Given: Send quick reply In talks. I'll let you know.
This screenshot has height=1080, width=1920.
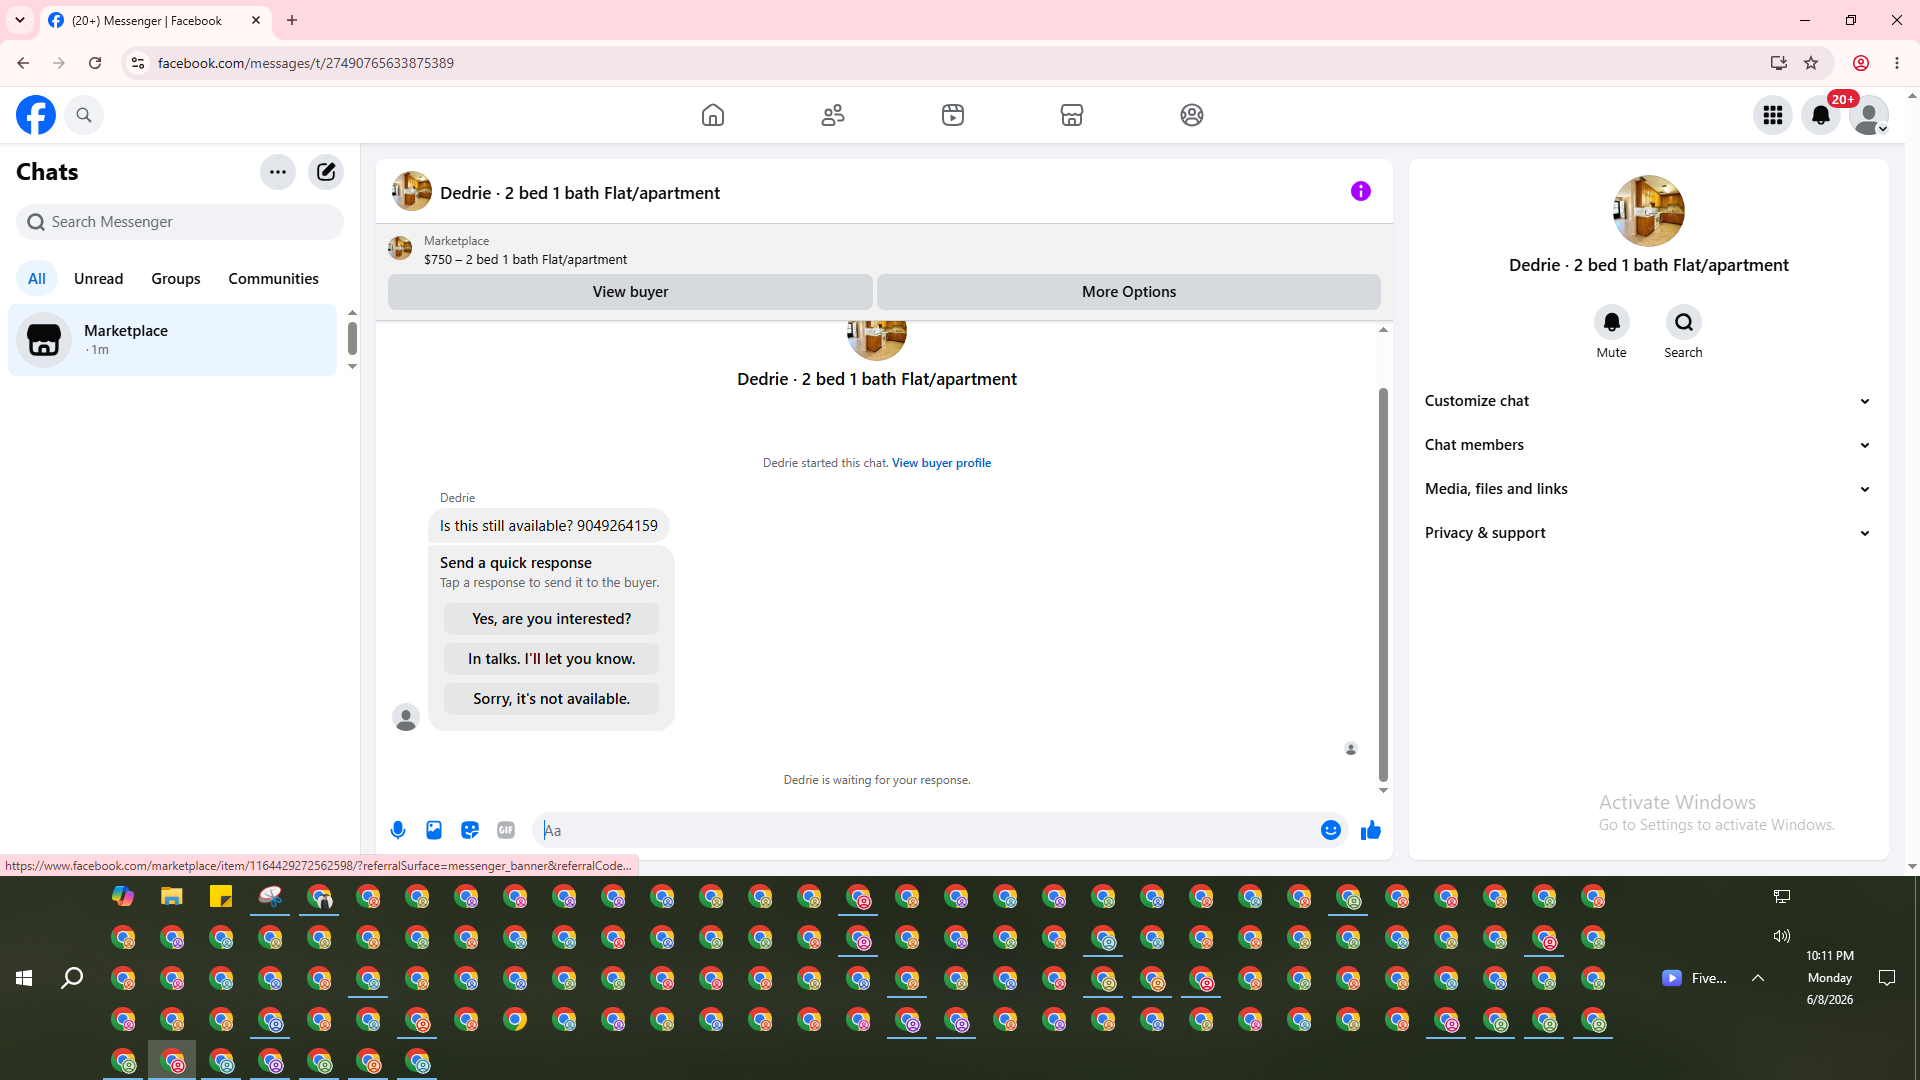Looking at the screenshot, I should [551, 659].
